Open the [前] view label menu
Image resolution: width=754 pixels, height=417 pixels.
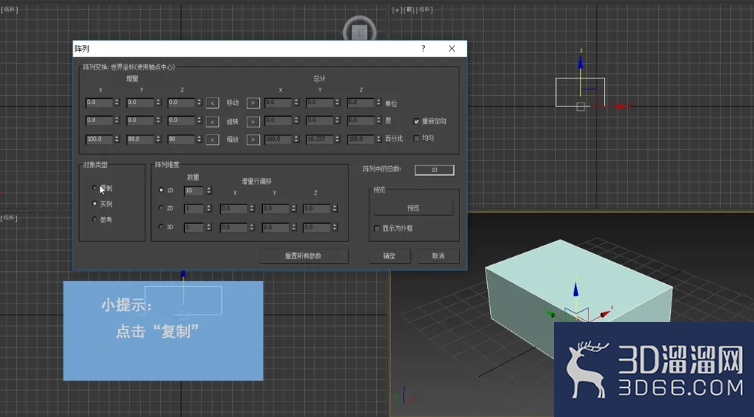[x=409, y=10]
